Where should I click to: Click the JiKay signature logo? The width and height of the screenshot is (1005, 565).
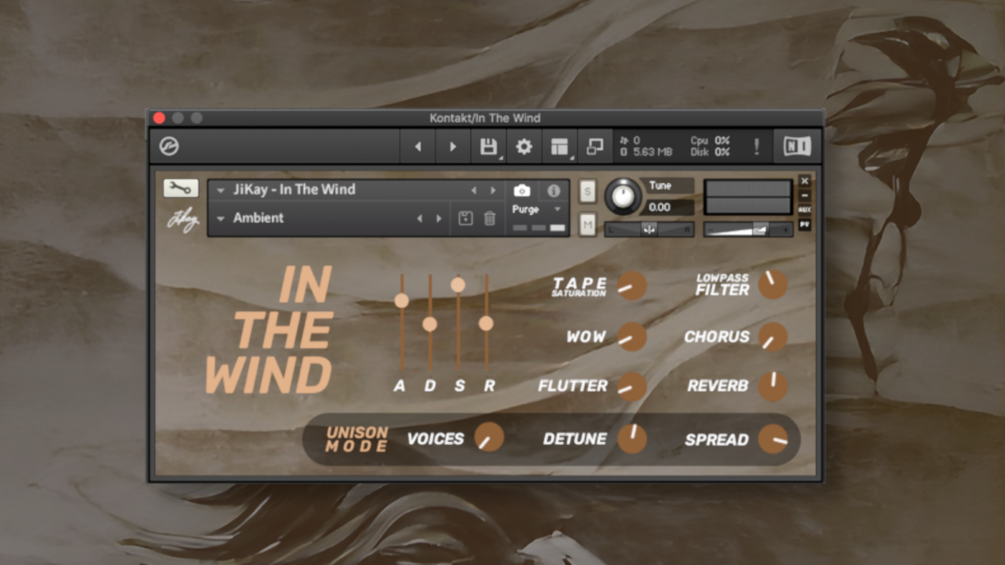pos(183,220)
